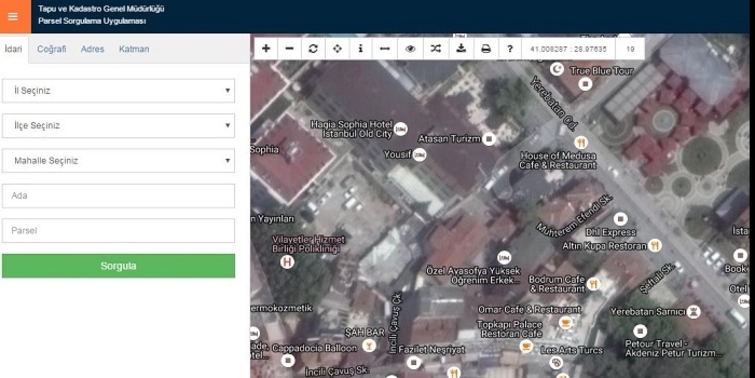Click the Les Arts Turcs palette marker
This screenshot has width=755, height=378.
pyautogui.click(x=556, y=363)
